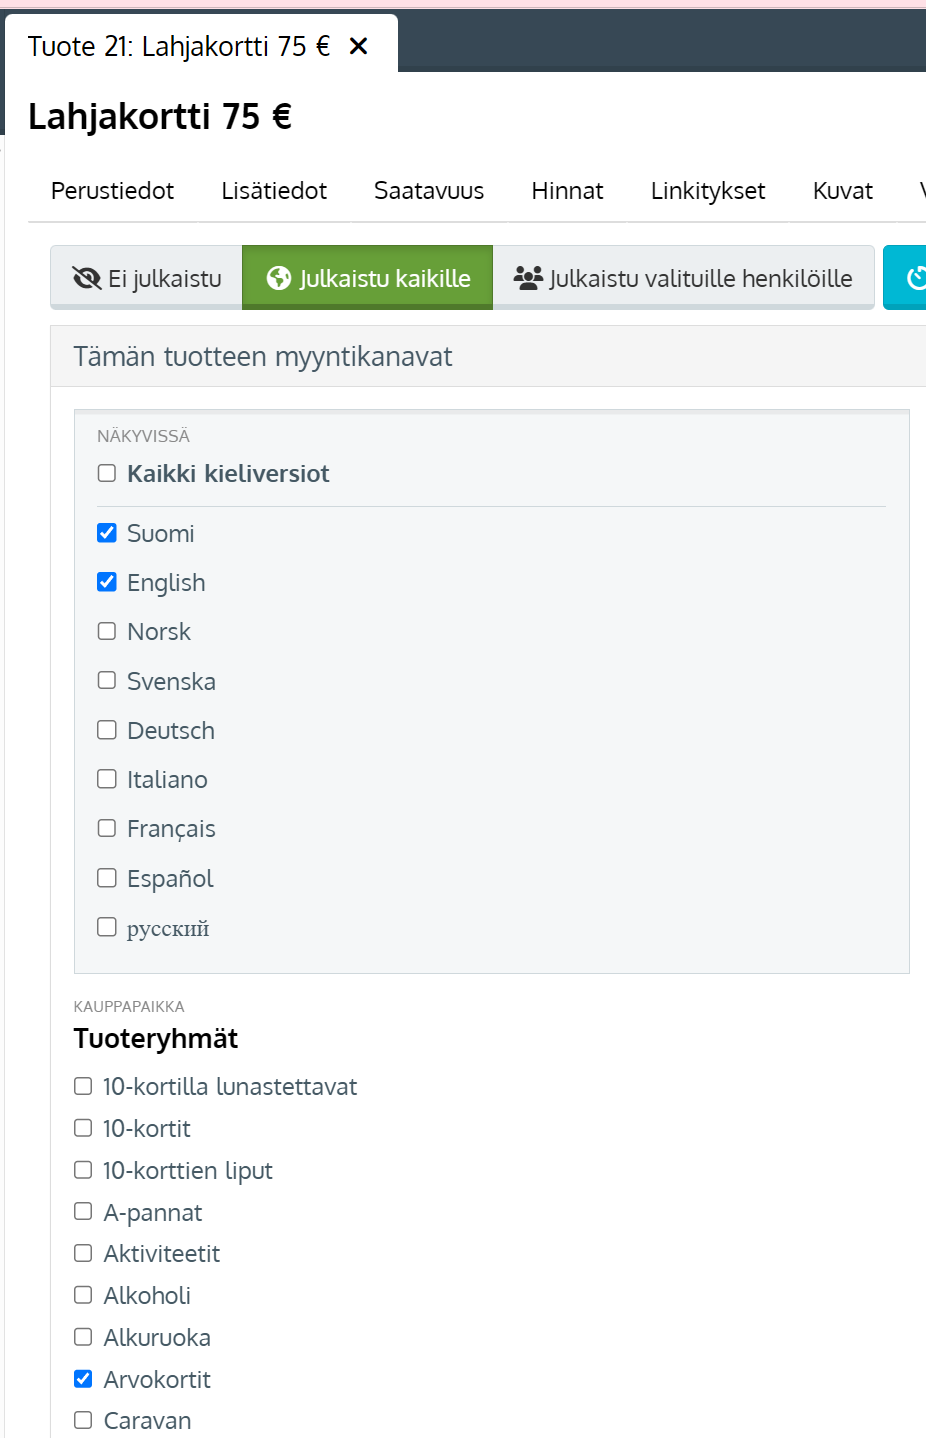Tick the Deutsch checkbox

point(107,730)
